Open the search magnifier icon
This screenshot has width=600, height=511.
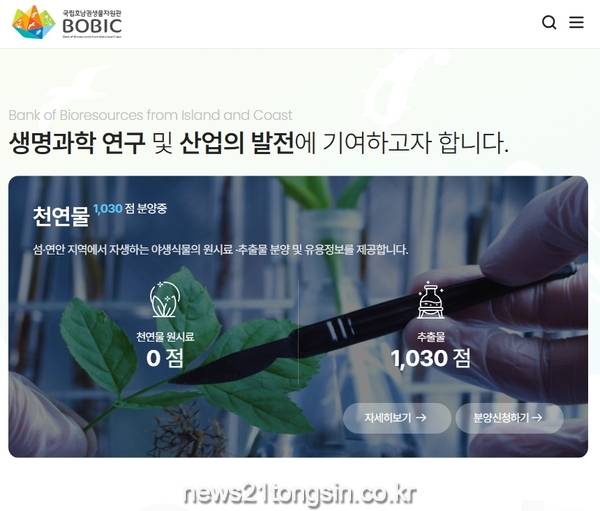549,23
